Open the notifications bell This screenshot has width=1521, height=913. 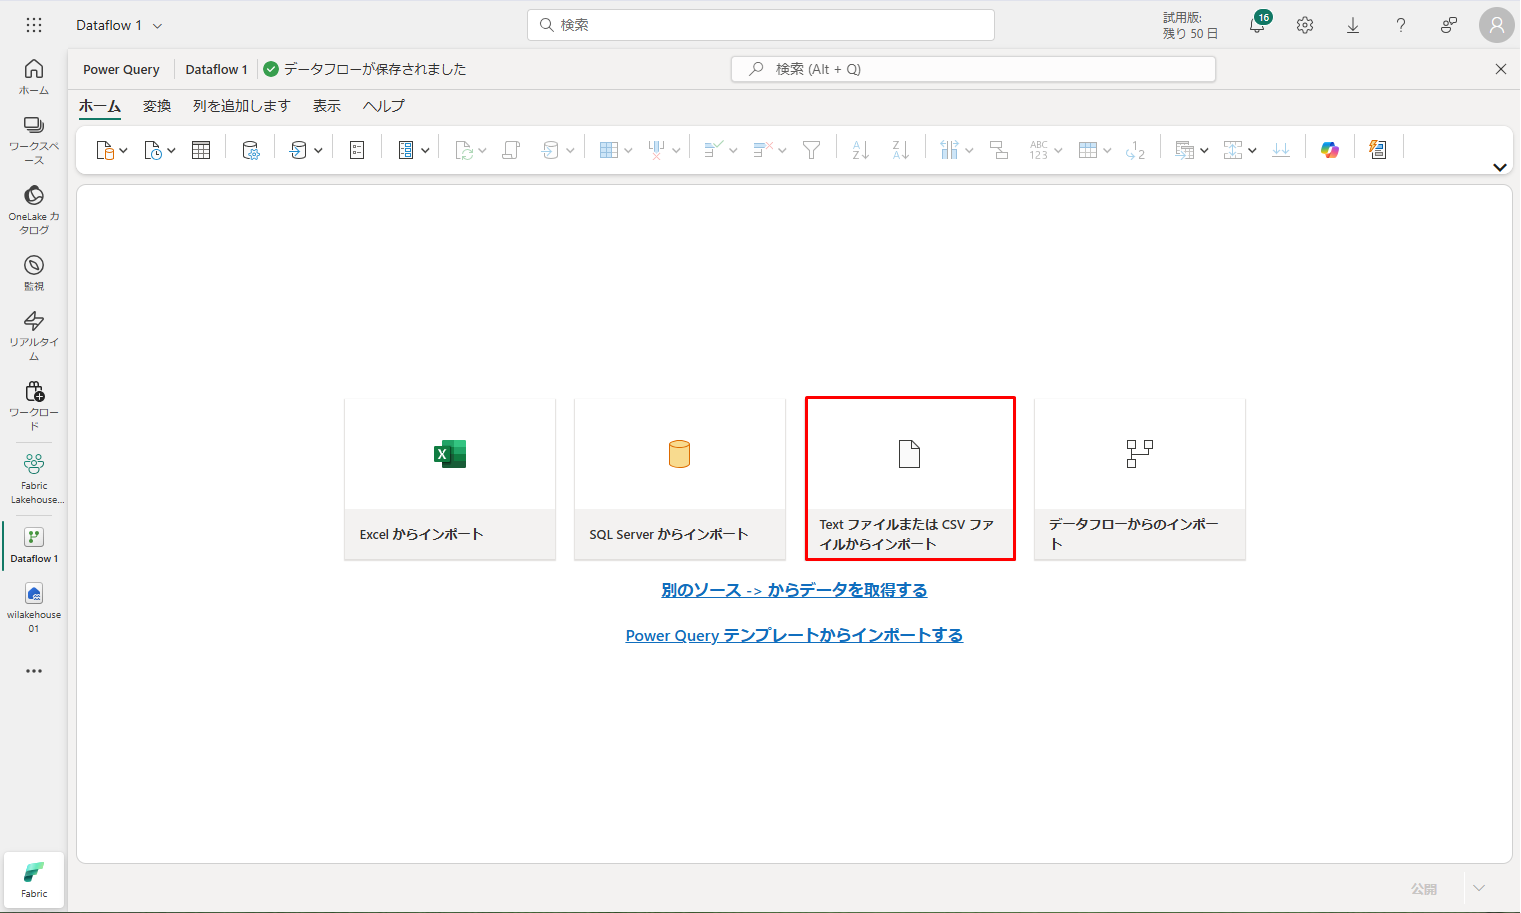pyautogui.click(x=1257, y=25)
